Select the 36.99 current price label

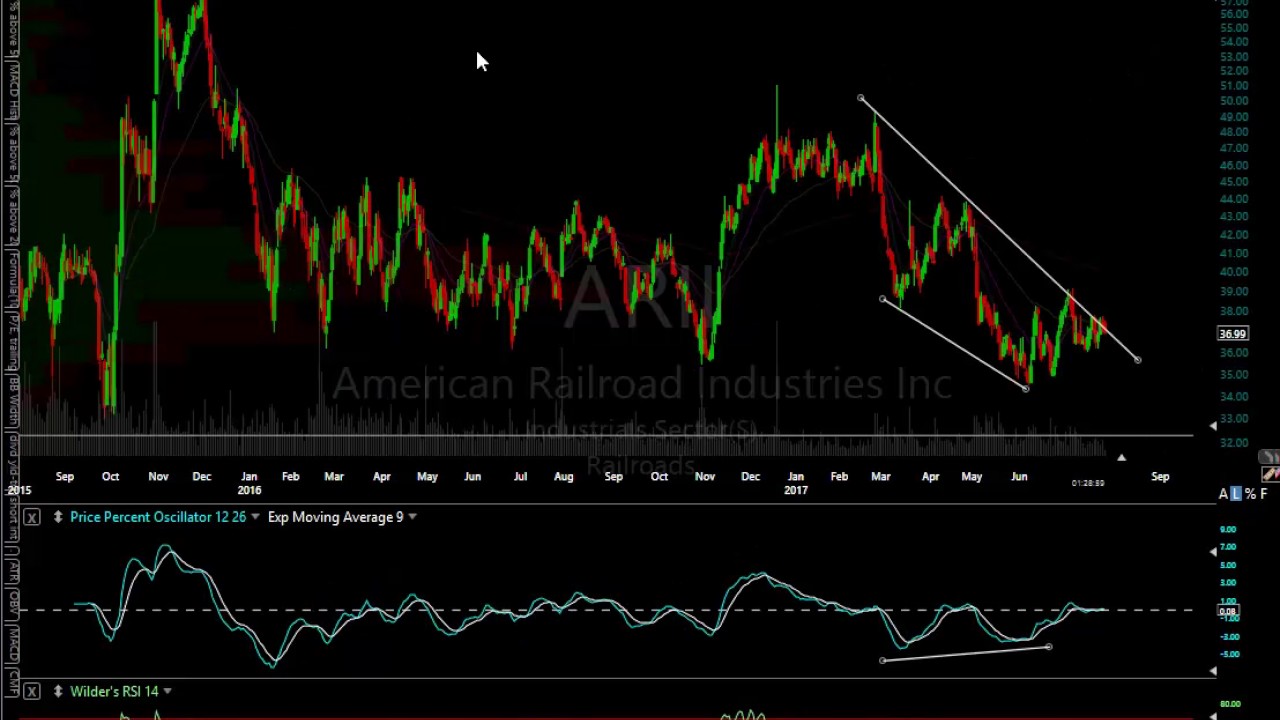[1233, 334]
